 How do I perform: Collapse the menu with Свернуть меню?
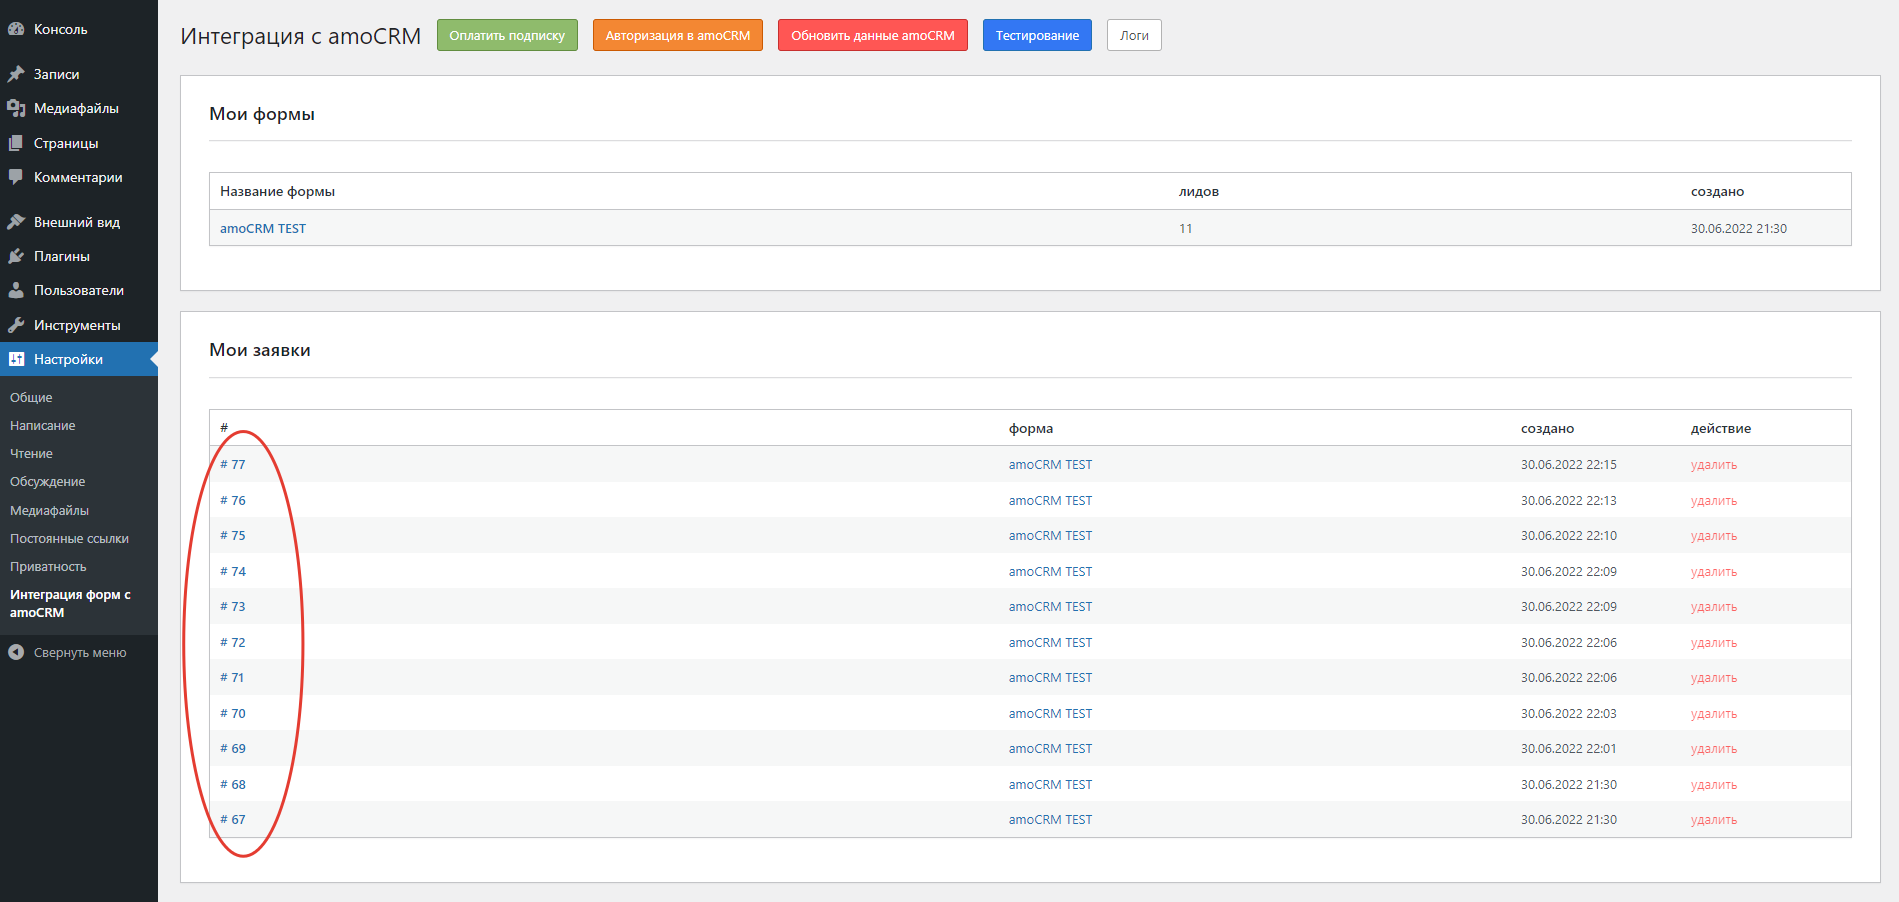click(80, 652)
